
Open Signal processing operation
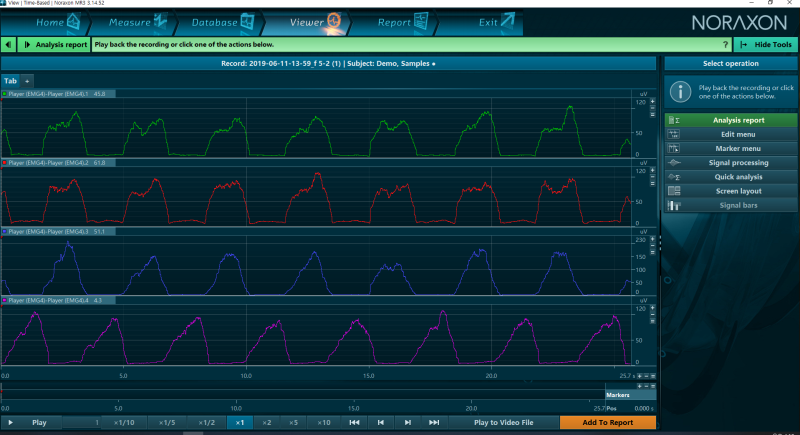(x=731, y=163)
